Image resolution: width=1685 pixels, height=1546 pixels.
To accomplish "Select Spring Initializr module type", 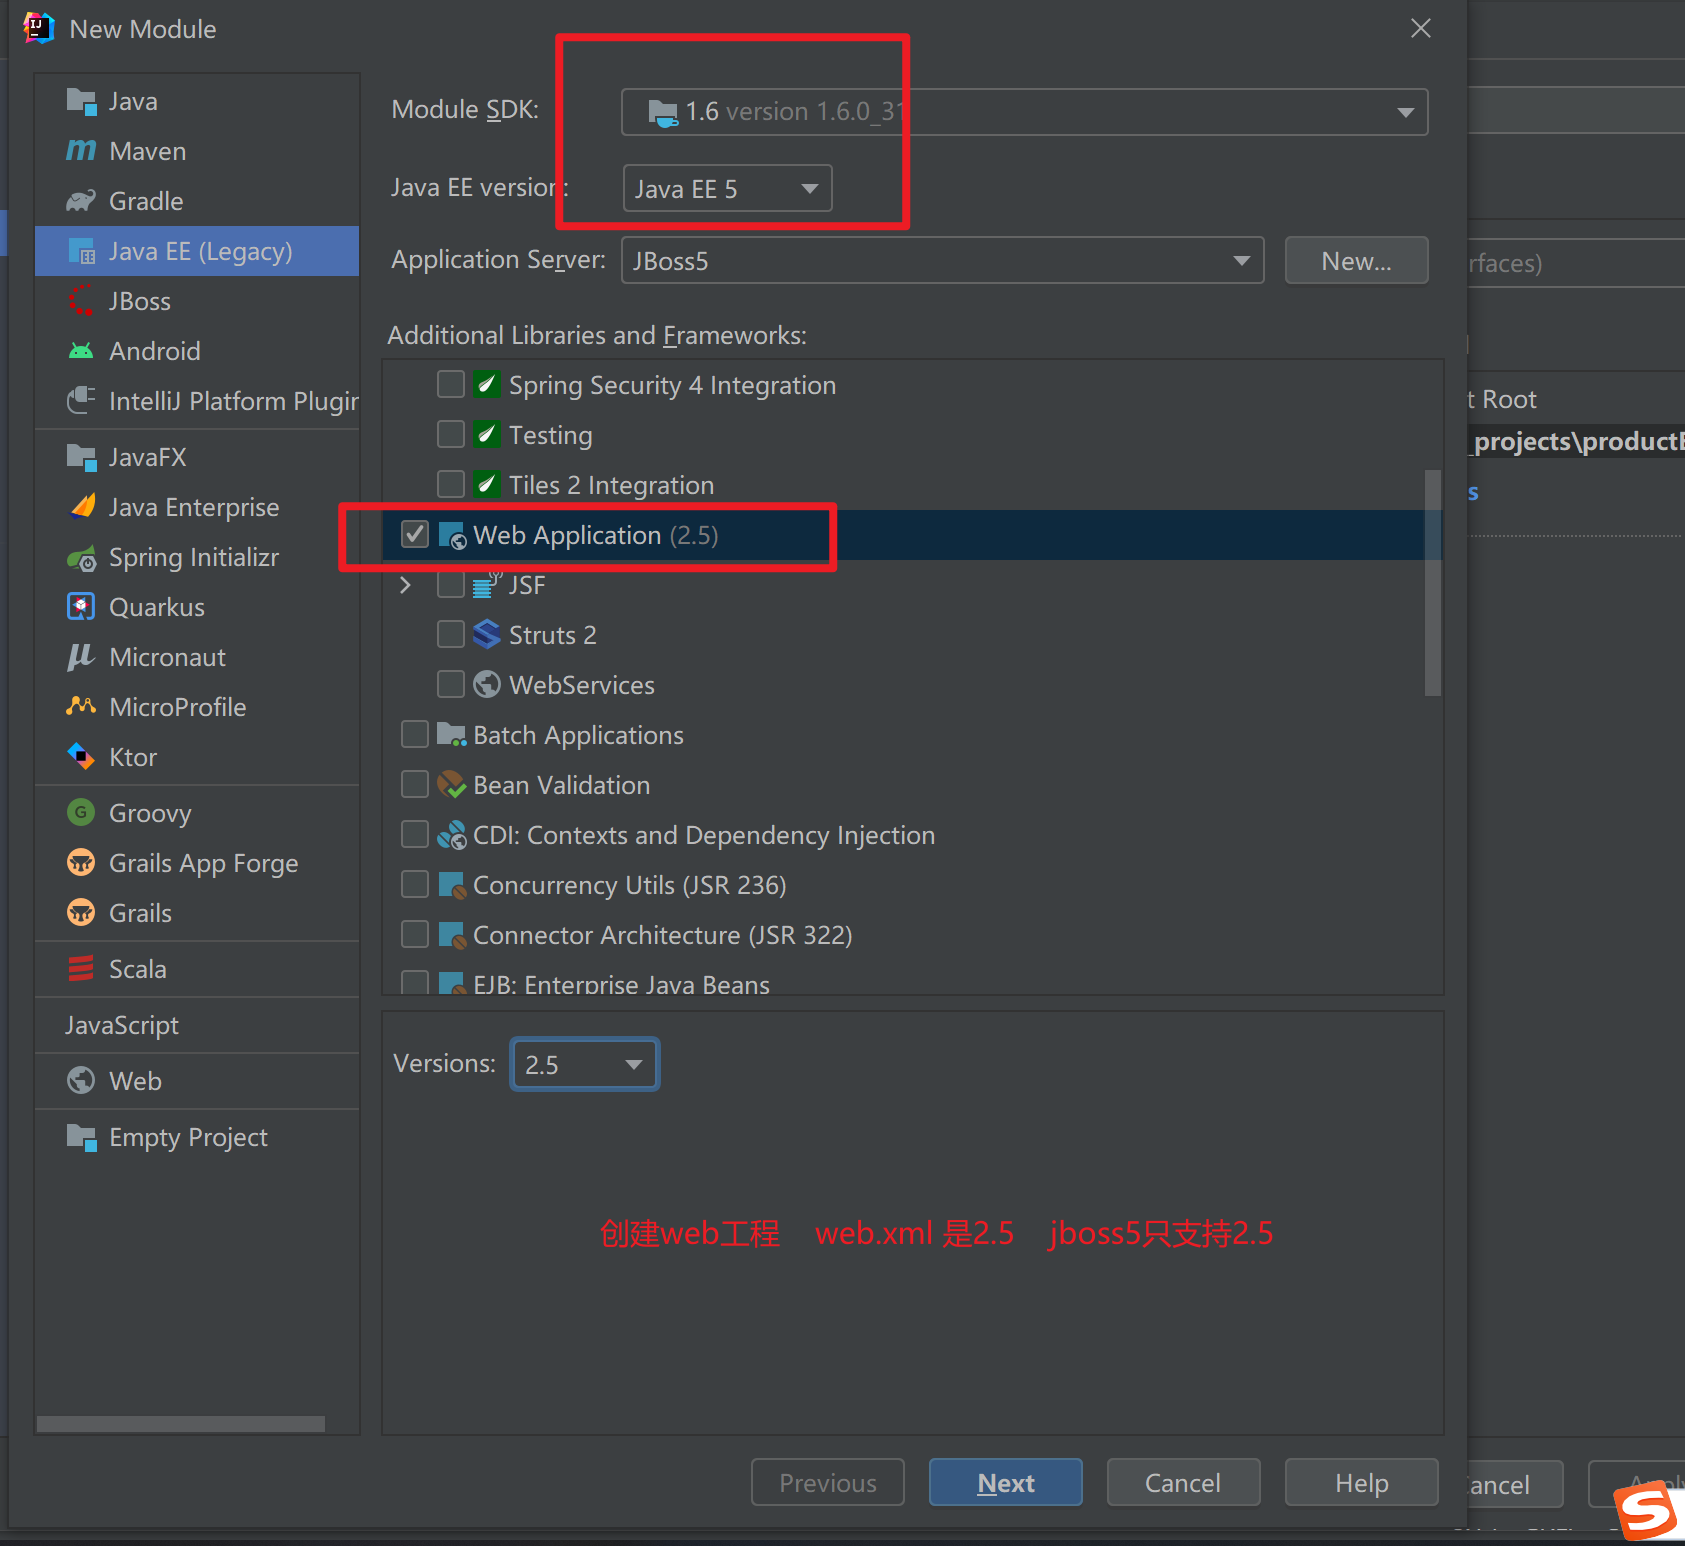I will [197, 557].
